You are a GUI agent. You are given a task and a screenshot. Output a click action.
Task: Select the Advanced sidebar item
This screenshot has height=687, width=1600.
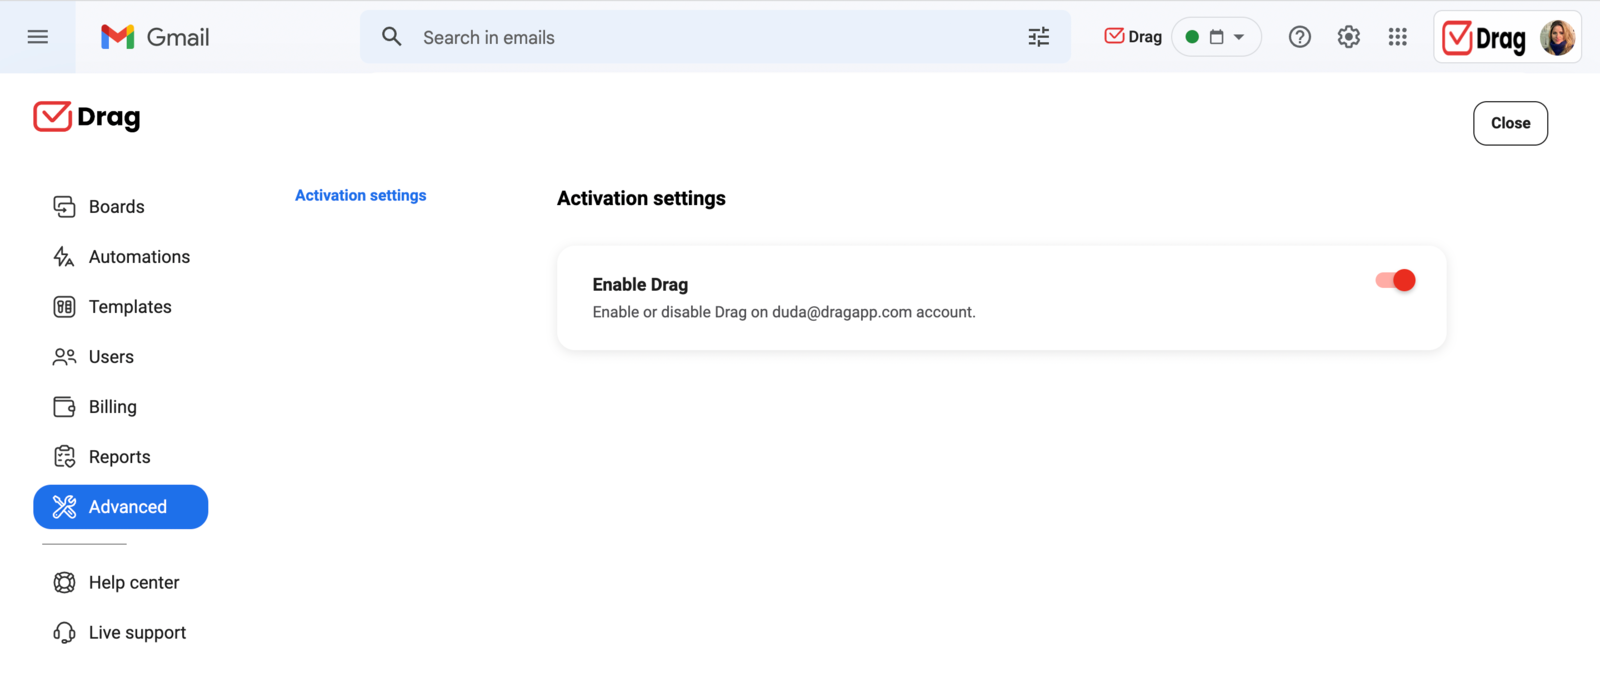pos(121,507)
